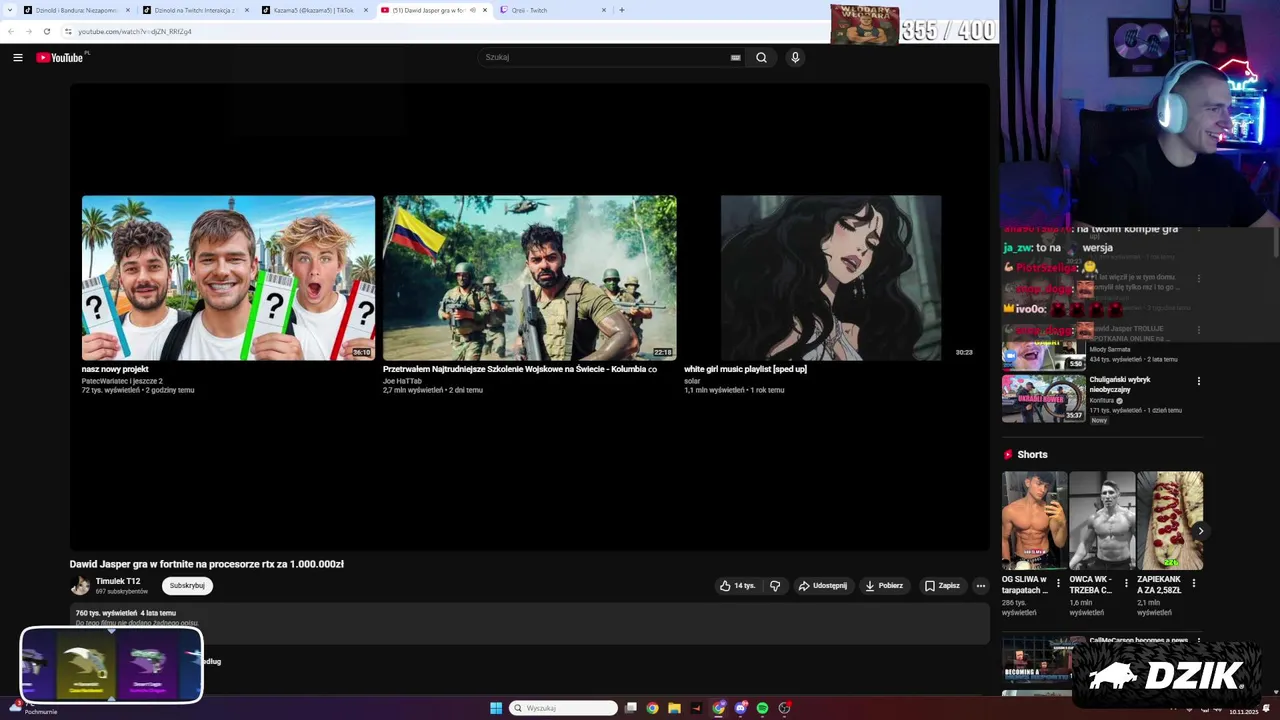Image resolution: width=1280 pixels, height=720 pixels.
Task: Open 'white girl music playlist' thumbnail
Action: pyautogui.click(x=830, y=278)
